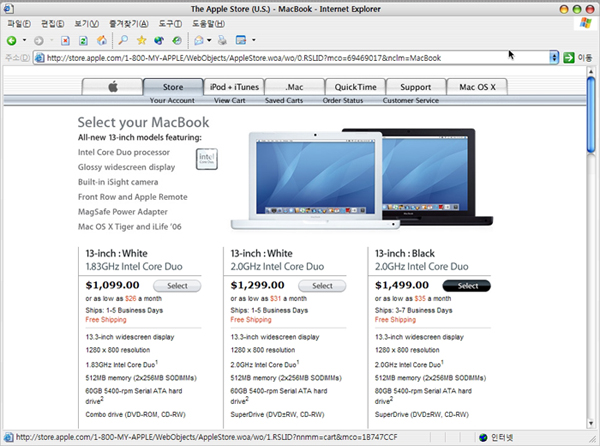The height and width of the screenshot is (446, 600).
Task: Open the Customer Service link
Action: (x=411, y=100)
